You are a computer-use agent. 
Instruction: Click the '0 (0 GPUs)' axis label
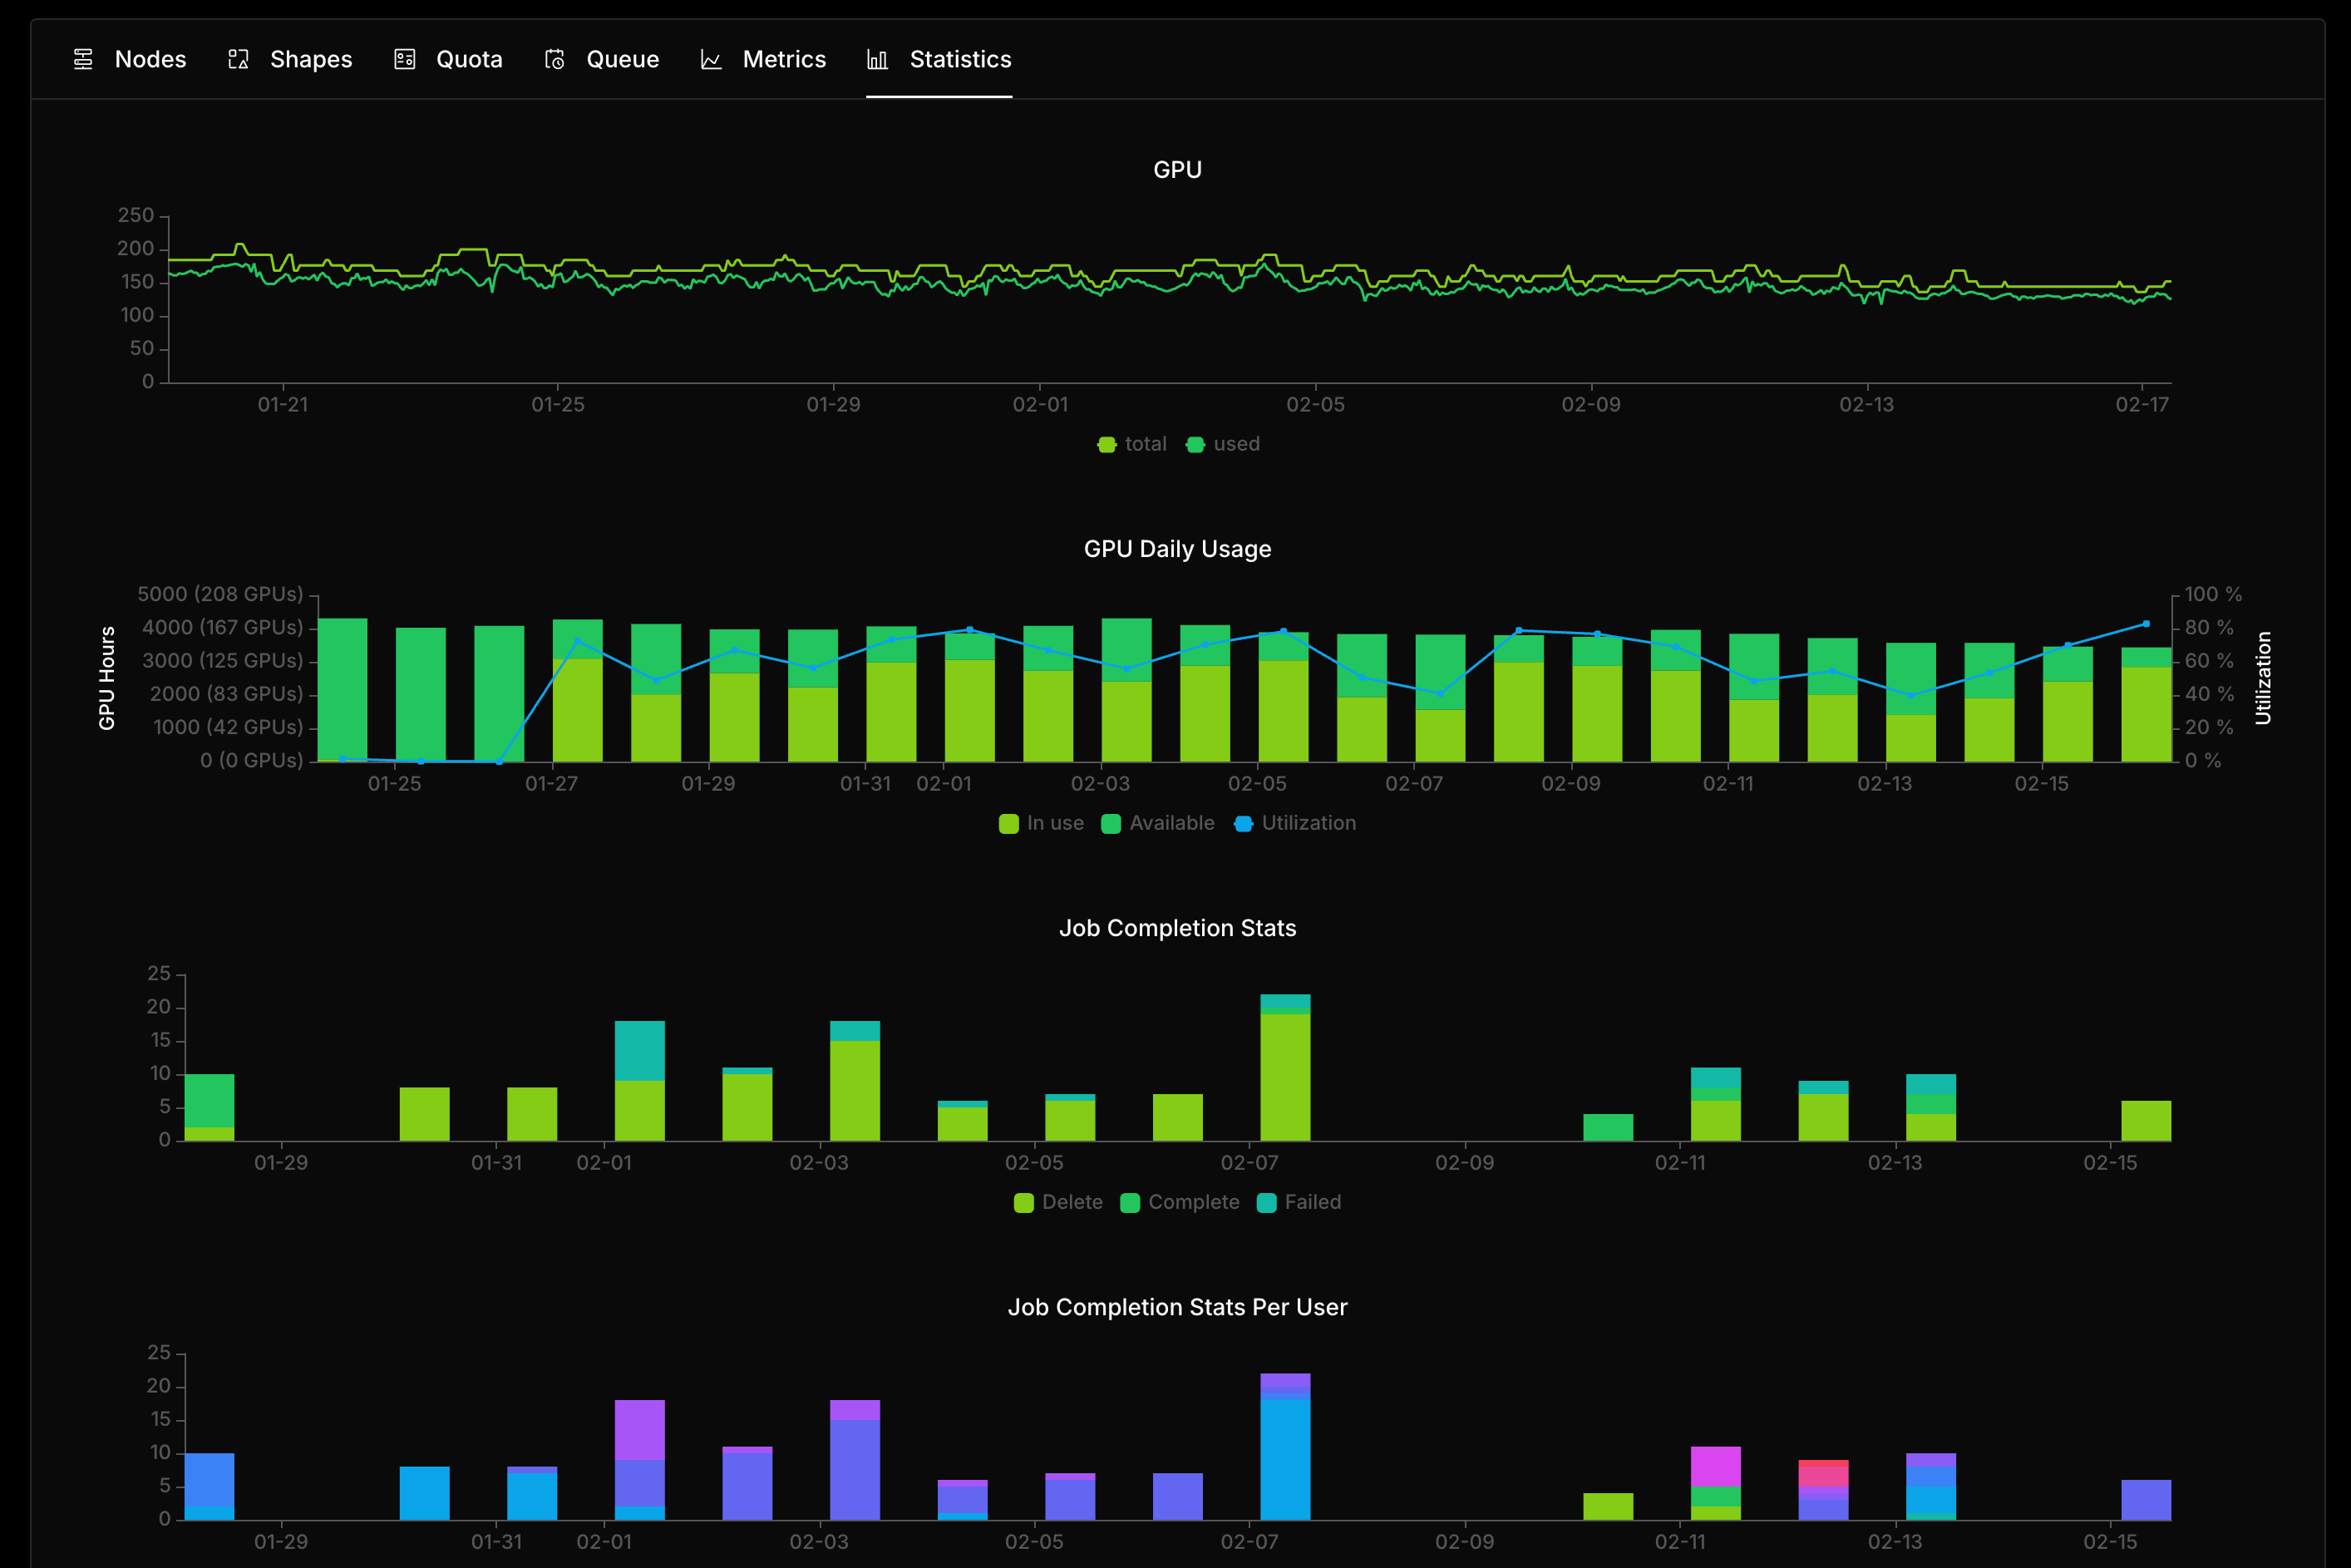(x=251, y=761)
